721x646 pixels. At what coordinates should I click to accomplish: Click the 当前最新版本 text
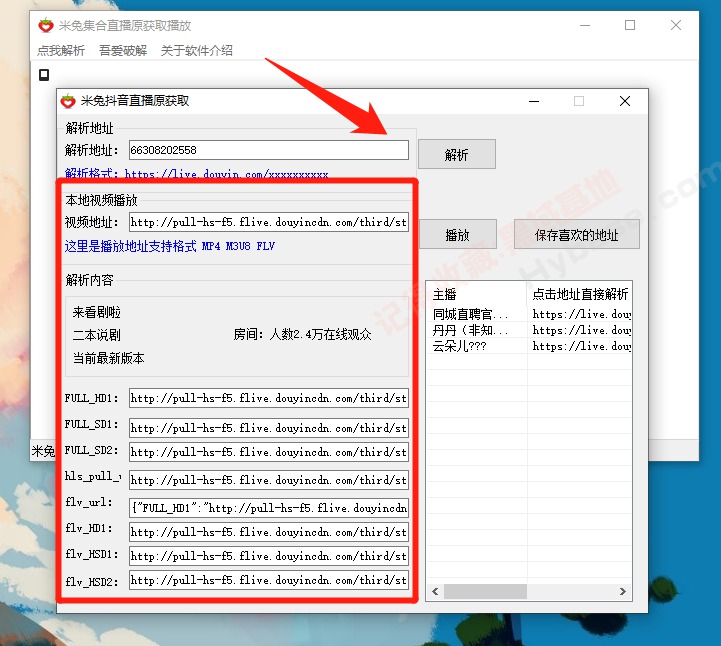tap(109, 358)
